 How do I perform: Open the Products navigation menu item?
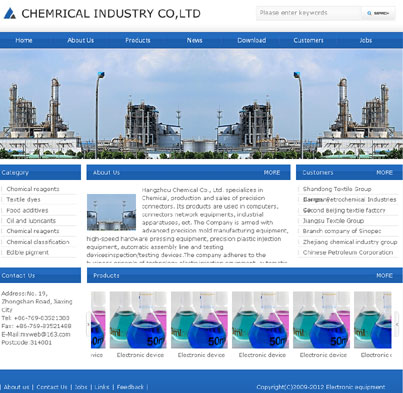click(138, 40)
